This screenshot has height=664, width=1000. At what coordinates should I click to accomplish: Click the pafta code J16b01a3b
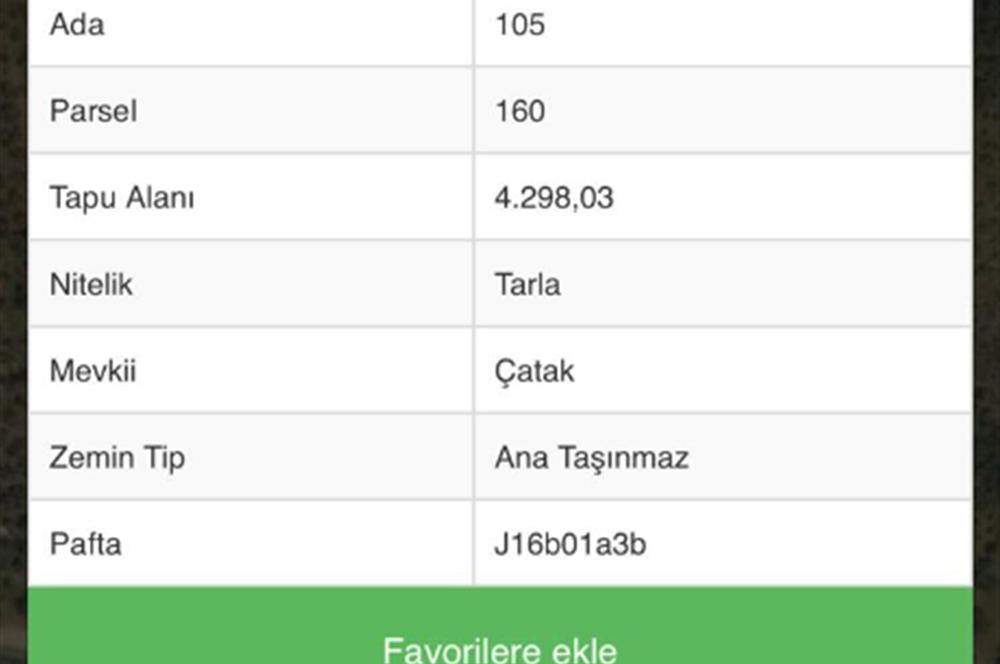click(570, 544)
